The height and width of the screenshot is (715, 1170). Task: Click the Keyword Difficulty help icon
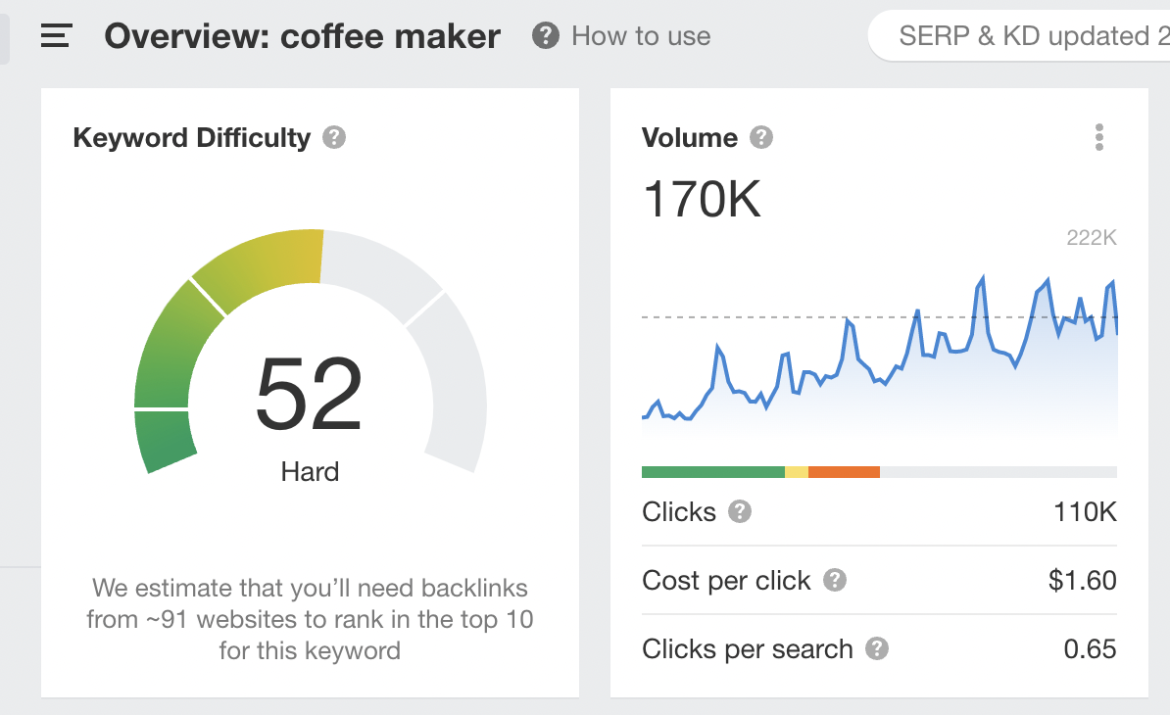tap(334, 138)
